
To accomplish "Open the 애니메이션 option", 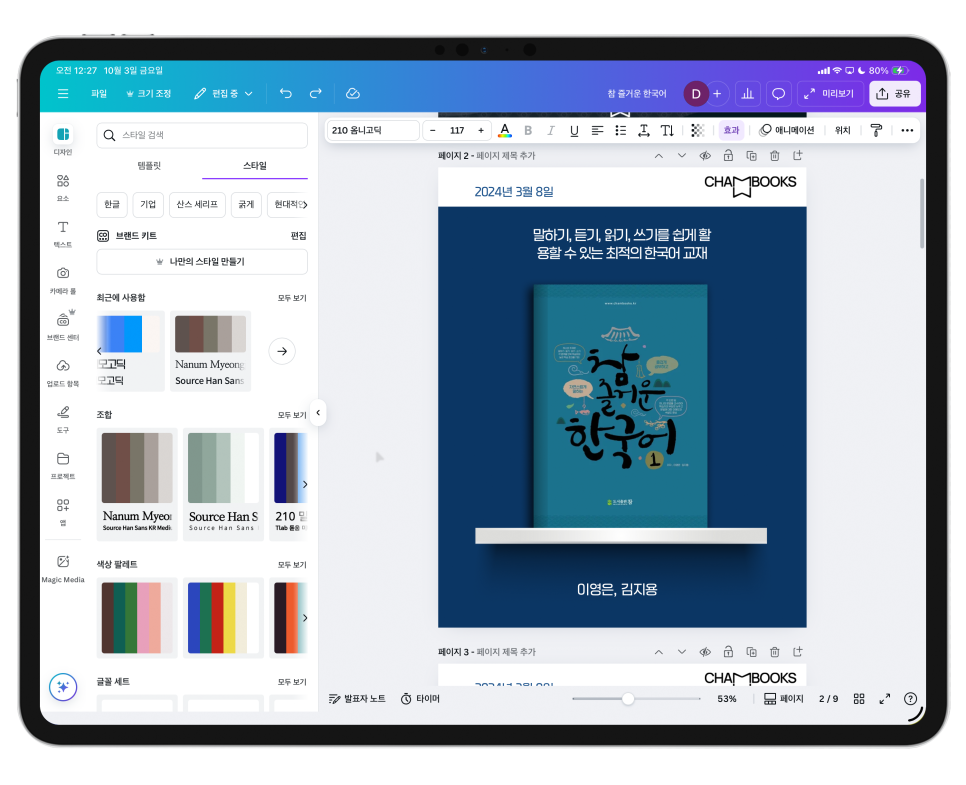I will point(787,131).
